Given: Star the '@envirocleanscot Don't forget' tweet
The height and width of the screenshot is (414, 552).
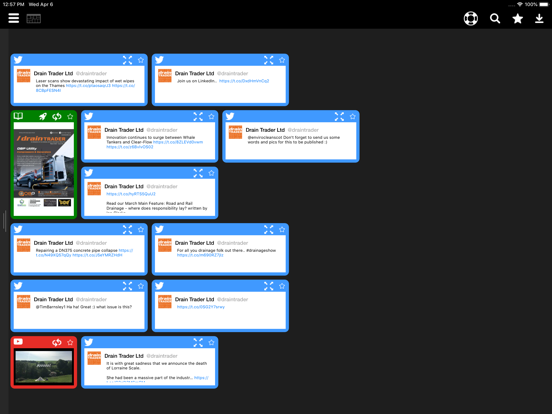Looking at the screenshot, I should tap(352, 117).
